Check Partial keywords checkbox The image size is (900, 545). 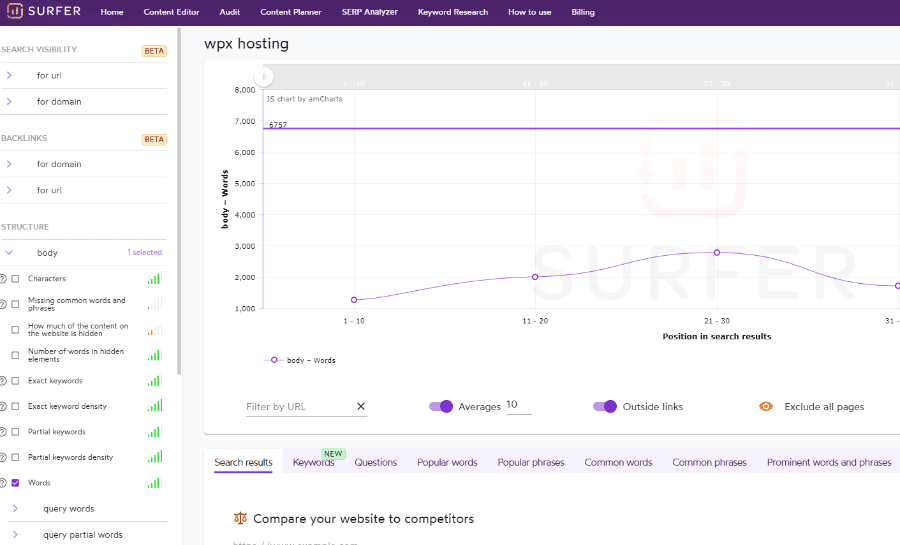(x=15, y=432)
